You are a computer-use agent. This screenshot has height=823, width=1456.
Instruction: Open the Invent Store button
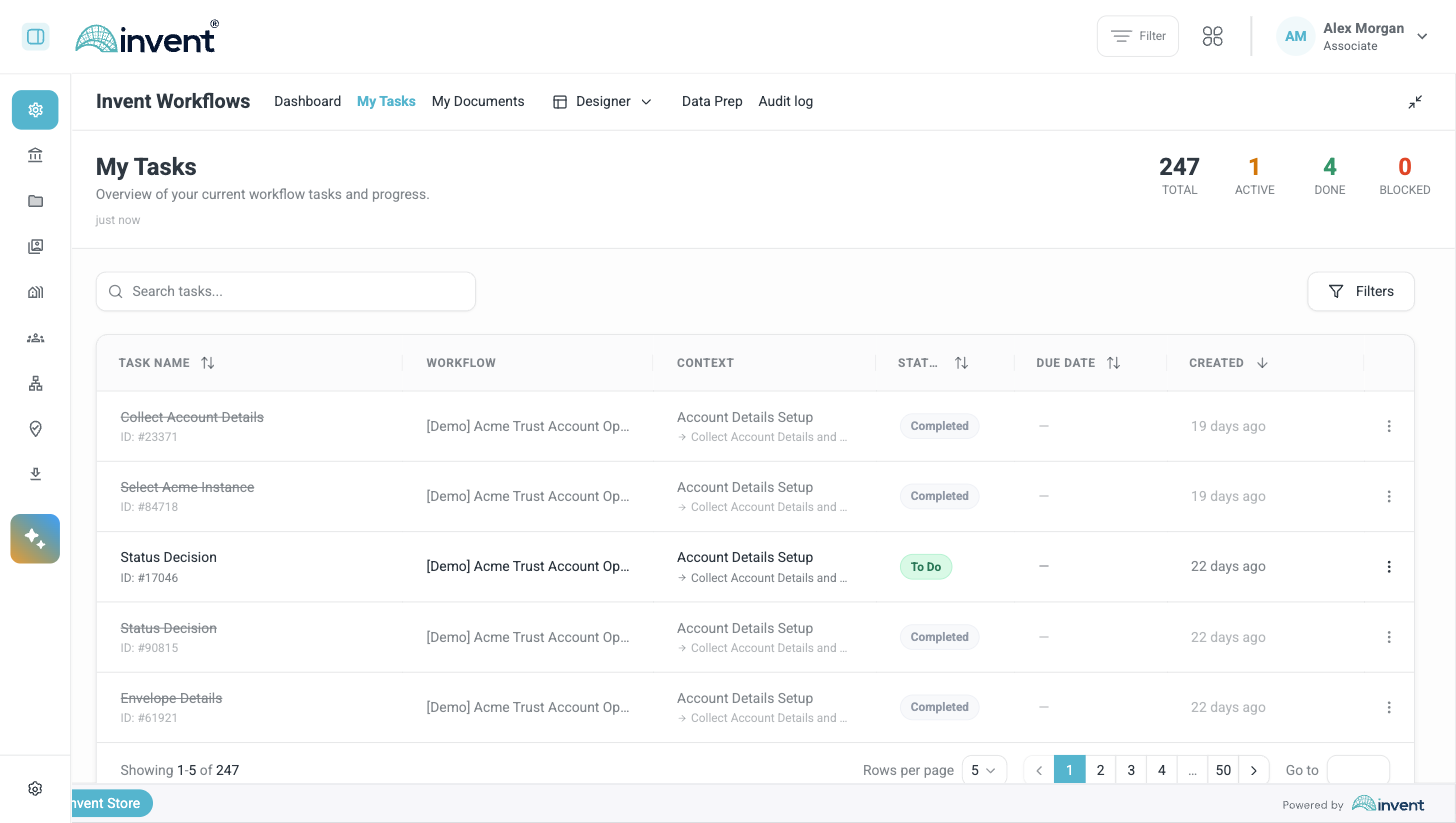(x=111, y=803)
